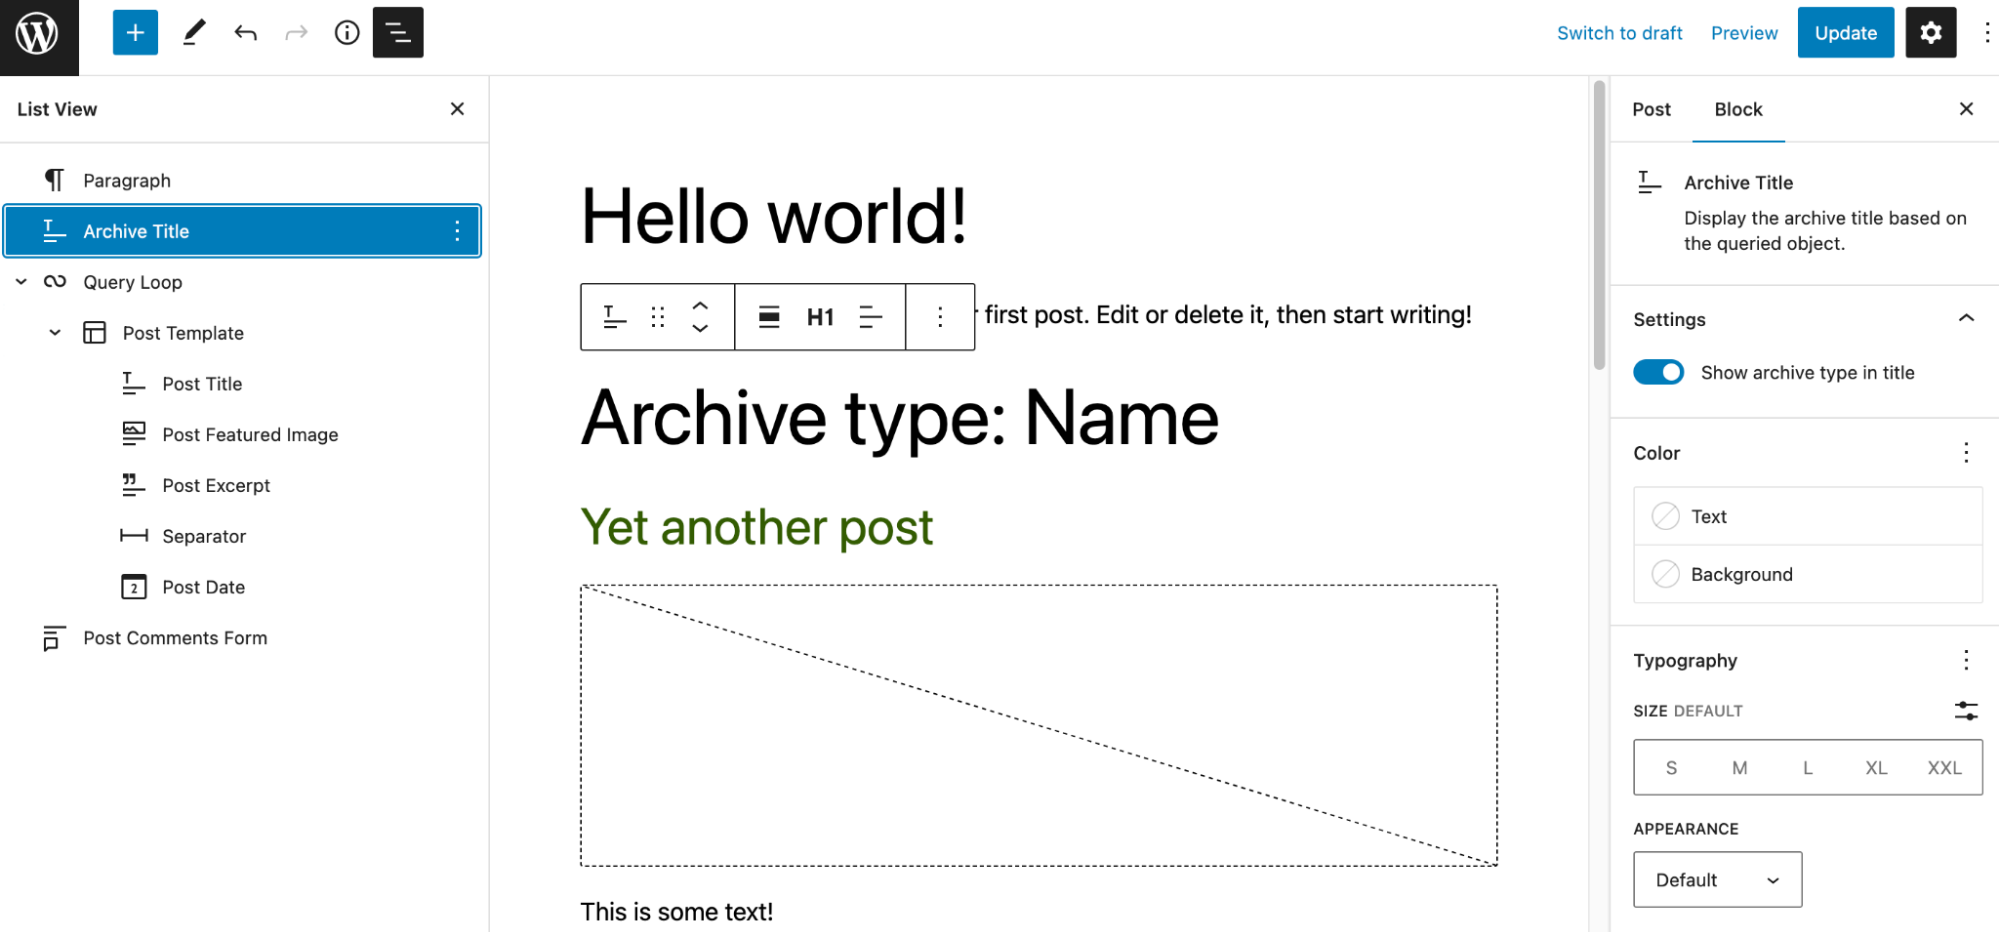Screen dimensions: 1999x933
Task: Collapse the Query Loop tree item
Action: click(x=21, y=281)
